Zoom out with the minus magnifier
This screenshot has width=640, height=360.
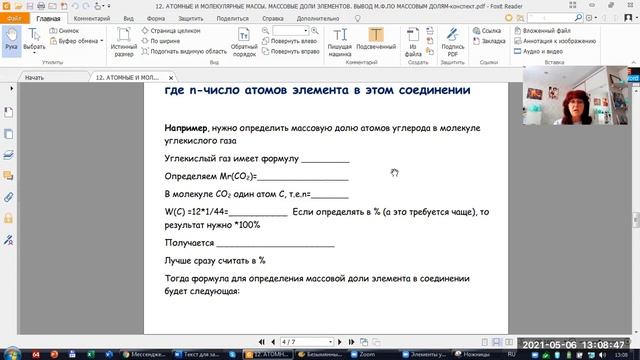[265, 31]
